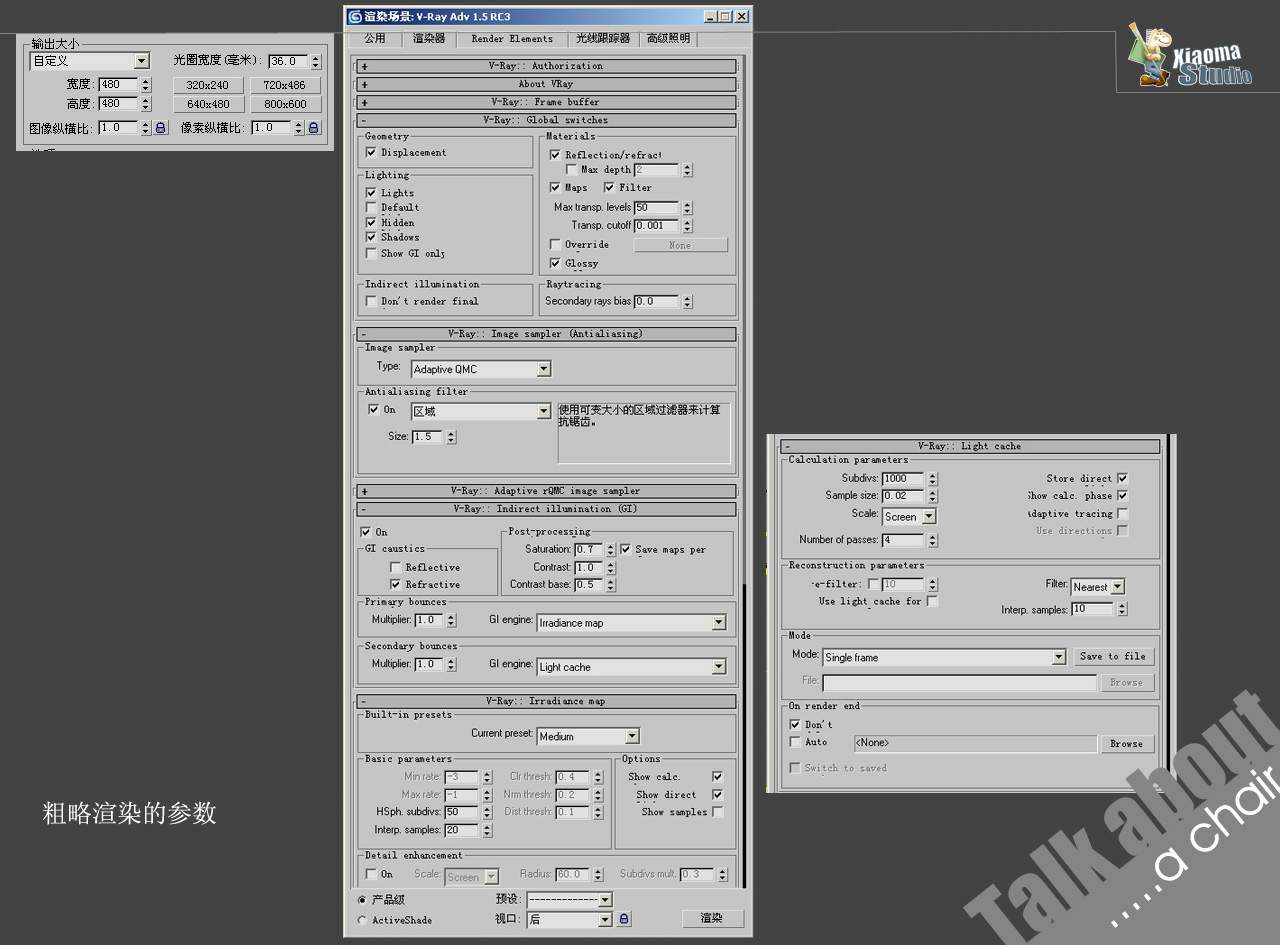
Task: Click the image aspect ratio lock icon
Action: point(160,128)
